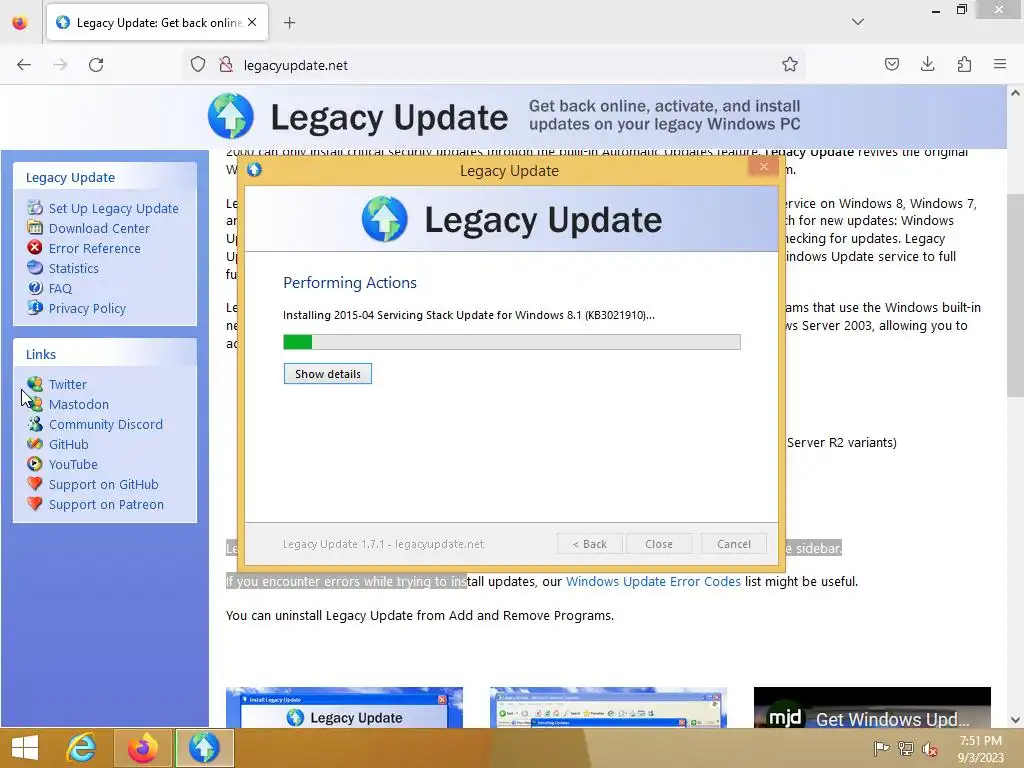
Task: Click the Firefox forward arrow button
Action: click(x=60, y=65)
